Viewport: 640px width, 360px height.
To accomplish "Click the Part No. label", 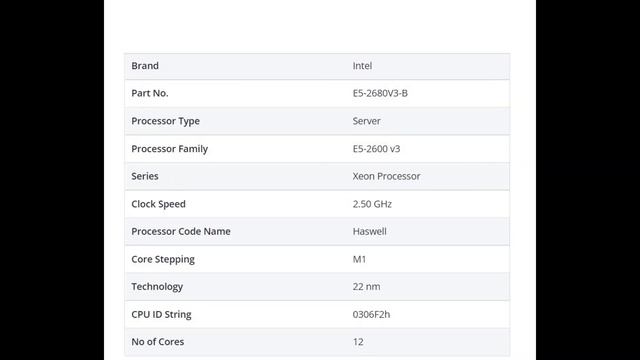I will pyautogui.click(x=150, y=93).
